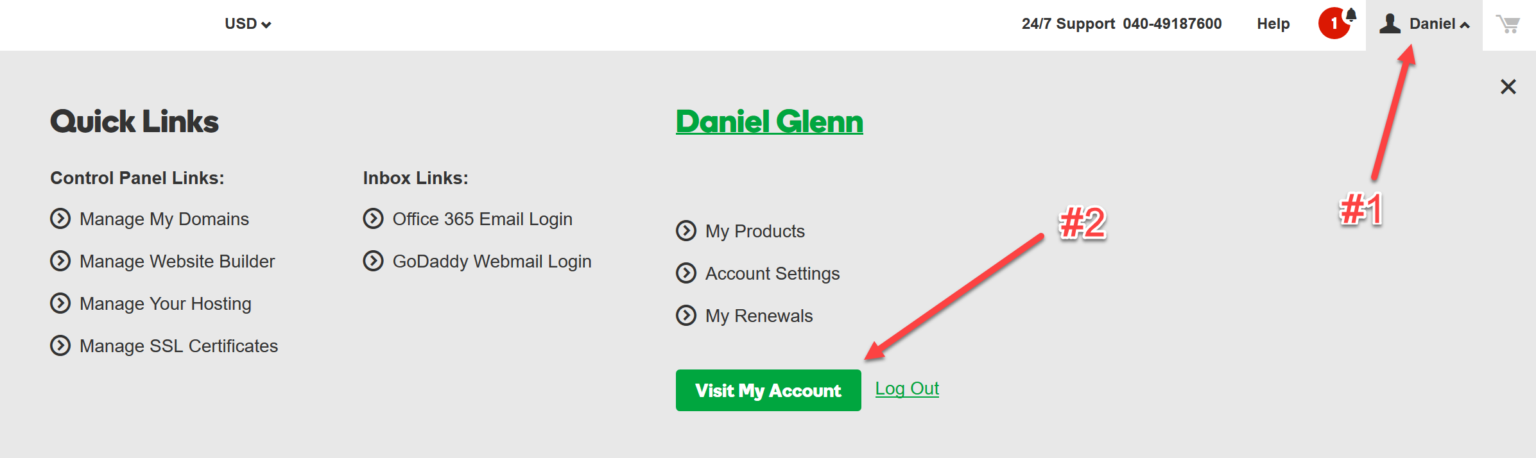Select My Renewals from account menu
1536x458 pixels.
tap(758, 316)
